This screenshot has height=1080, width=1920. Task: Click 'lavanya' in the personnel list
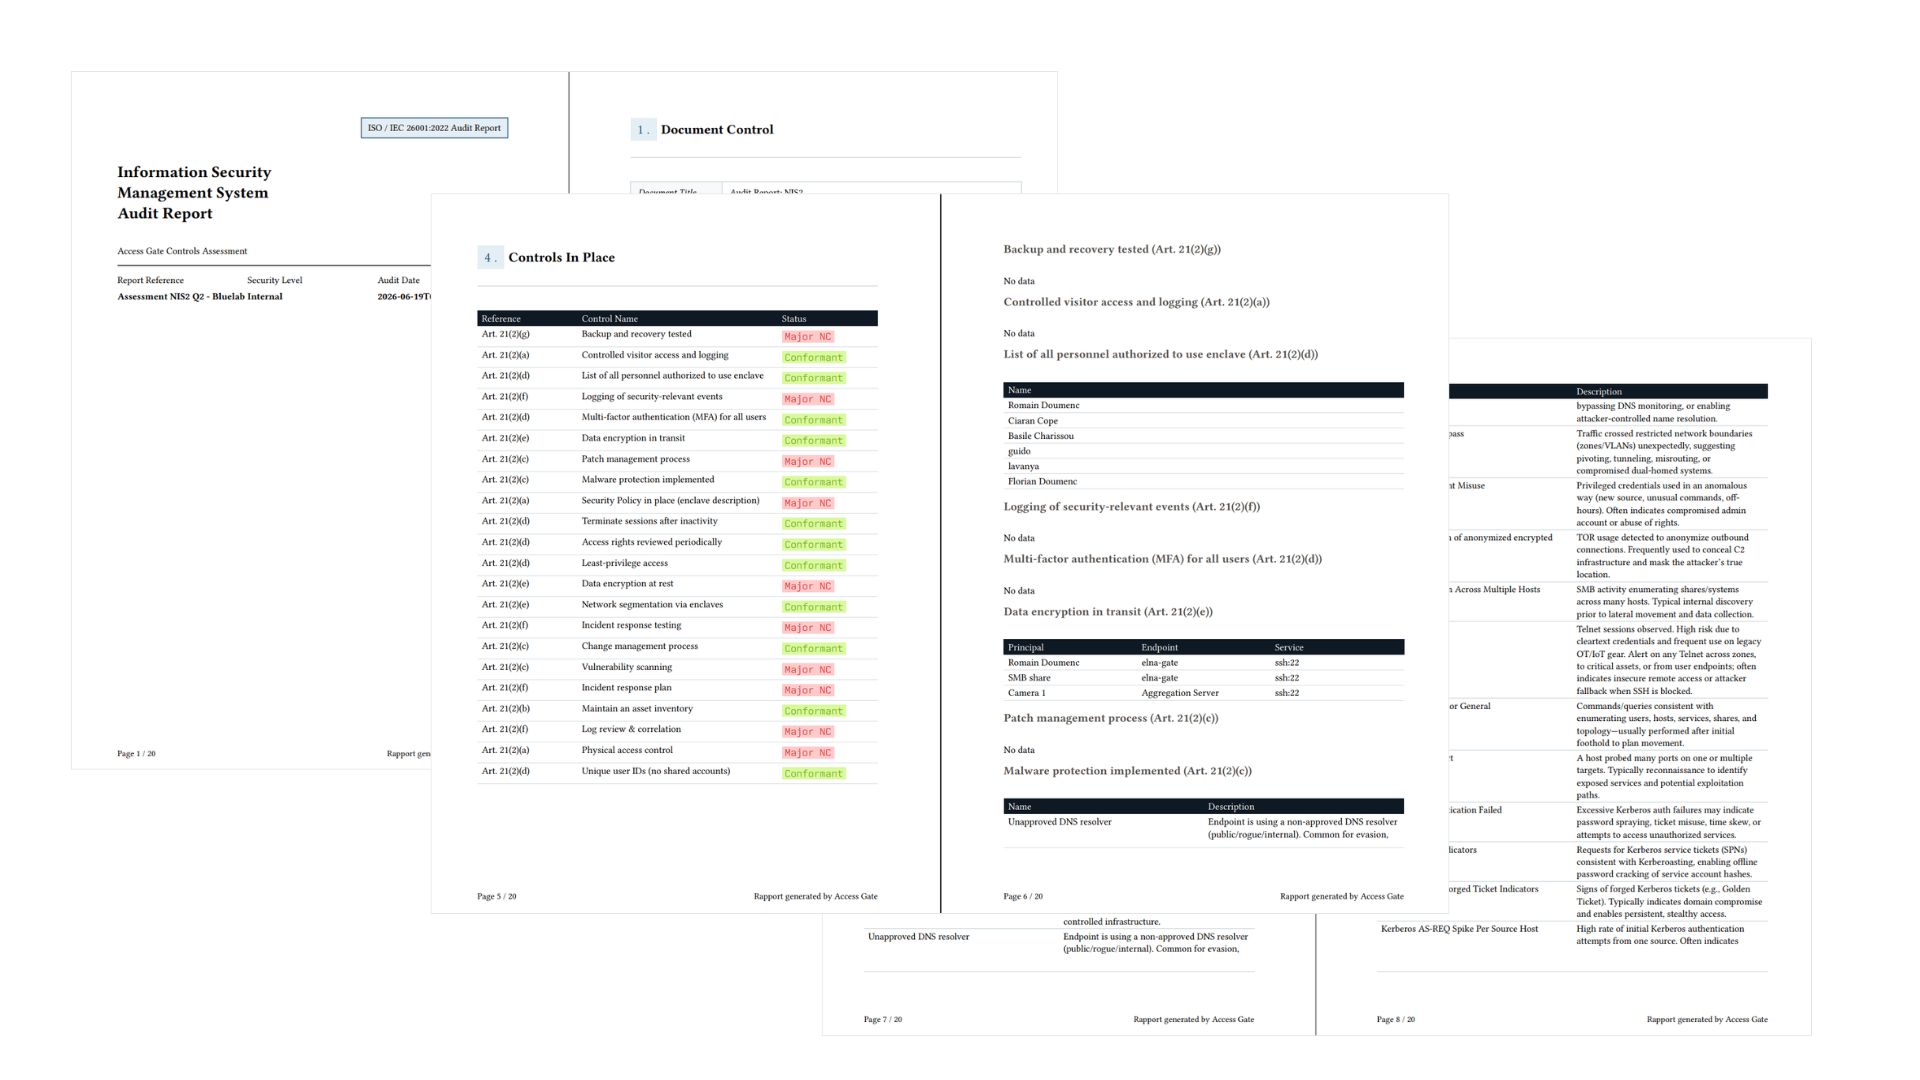[1024, 467]
